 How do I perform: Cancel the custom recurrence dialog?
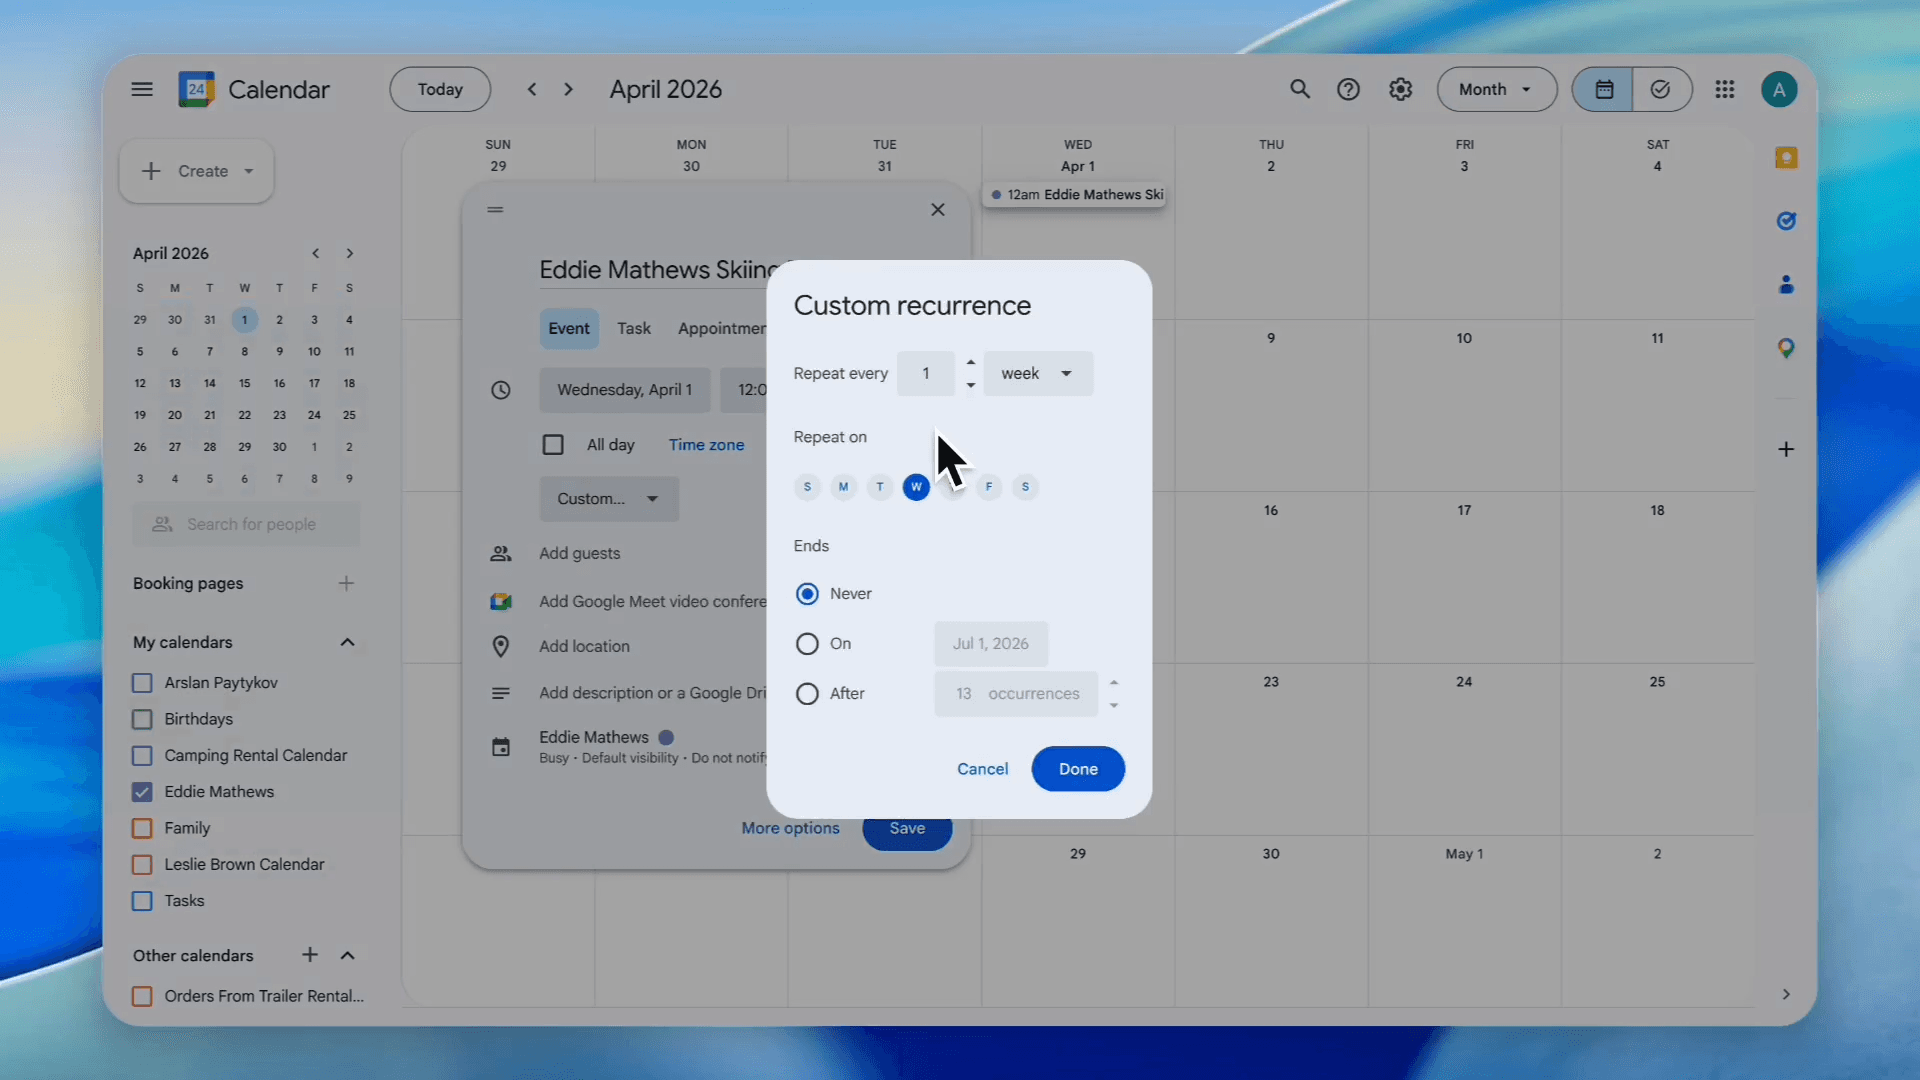(x=982, y=769)
